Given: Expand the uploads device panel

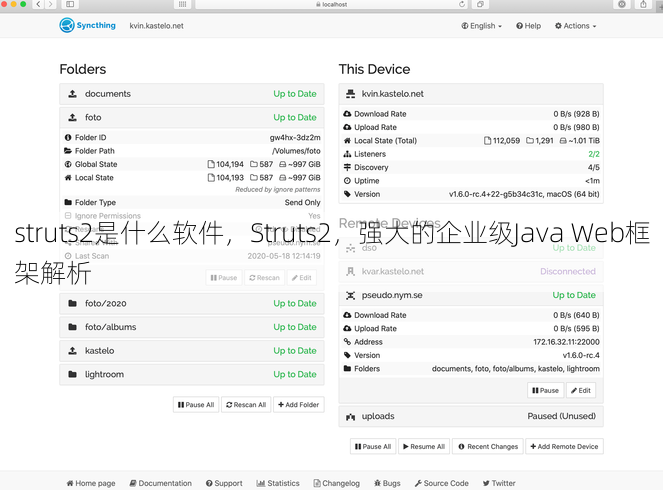Looking at the screenshot, I should 471,416.
